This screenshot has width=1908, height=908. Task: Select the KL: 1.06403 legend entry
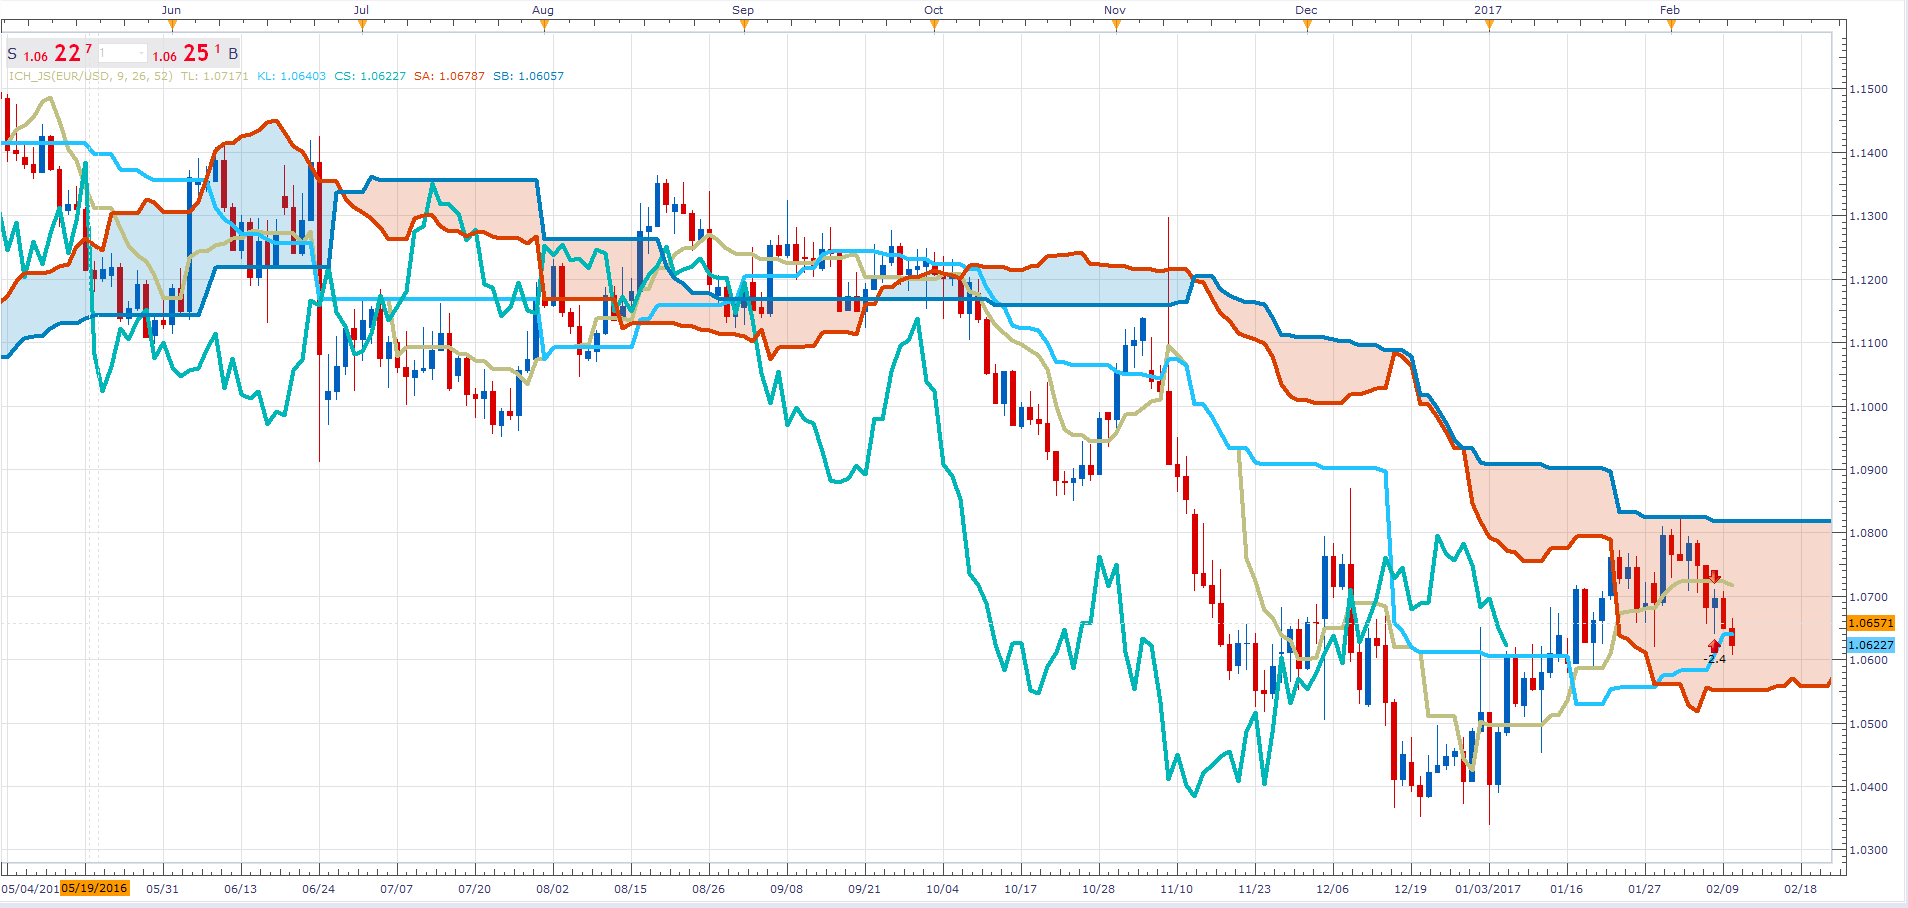pos(291,76)
